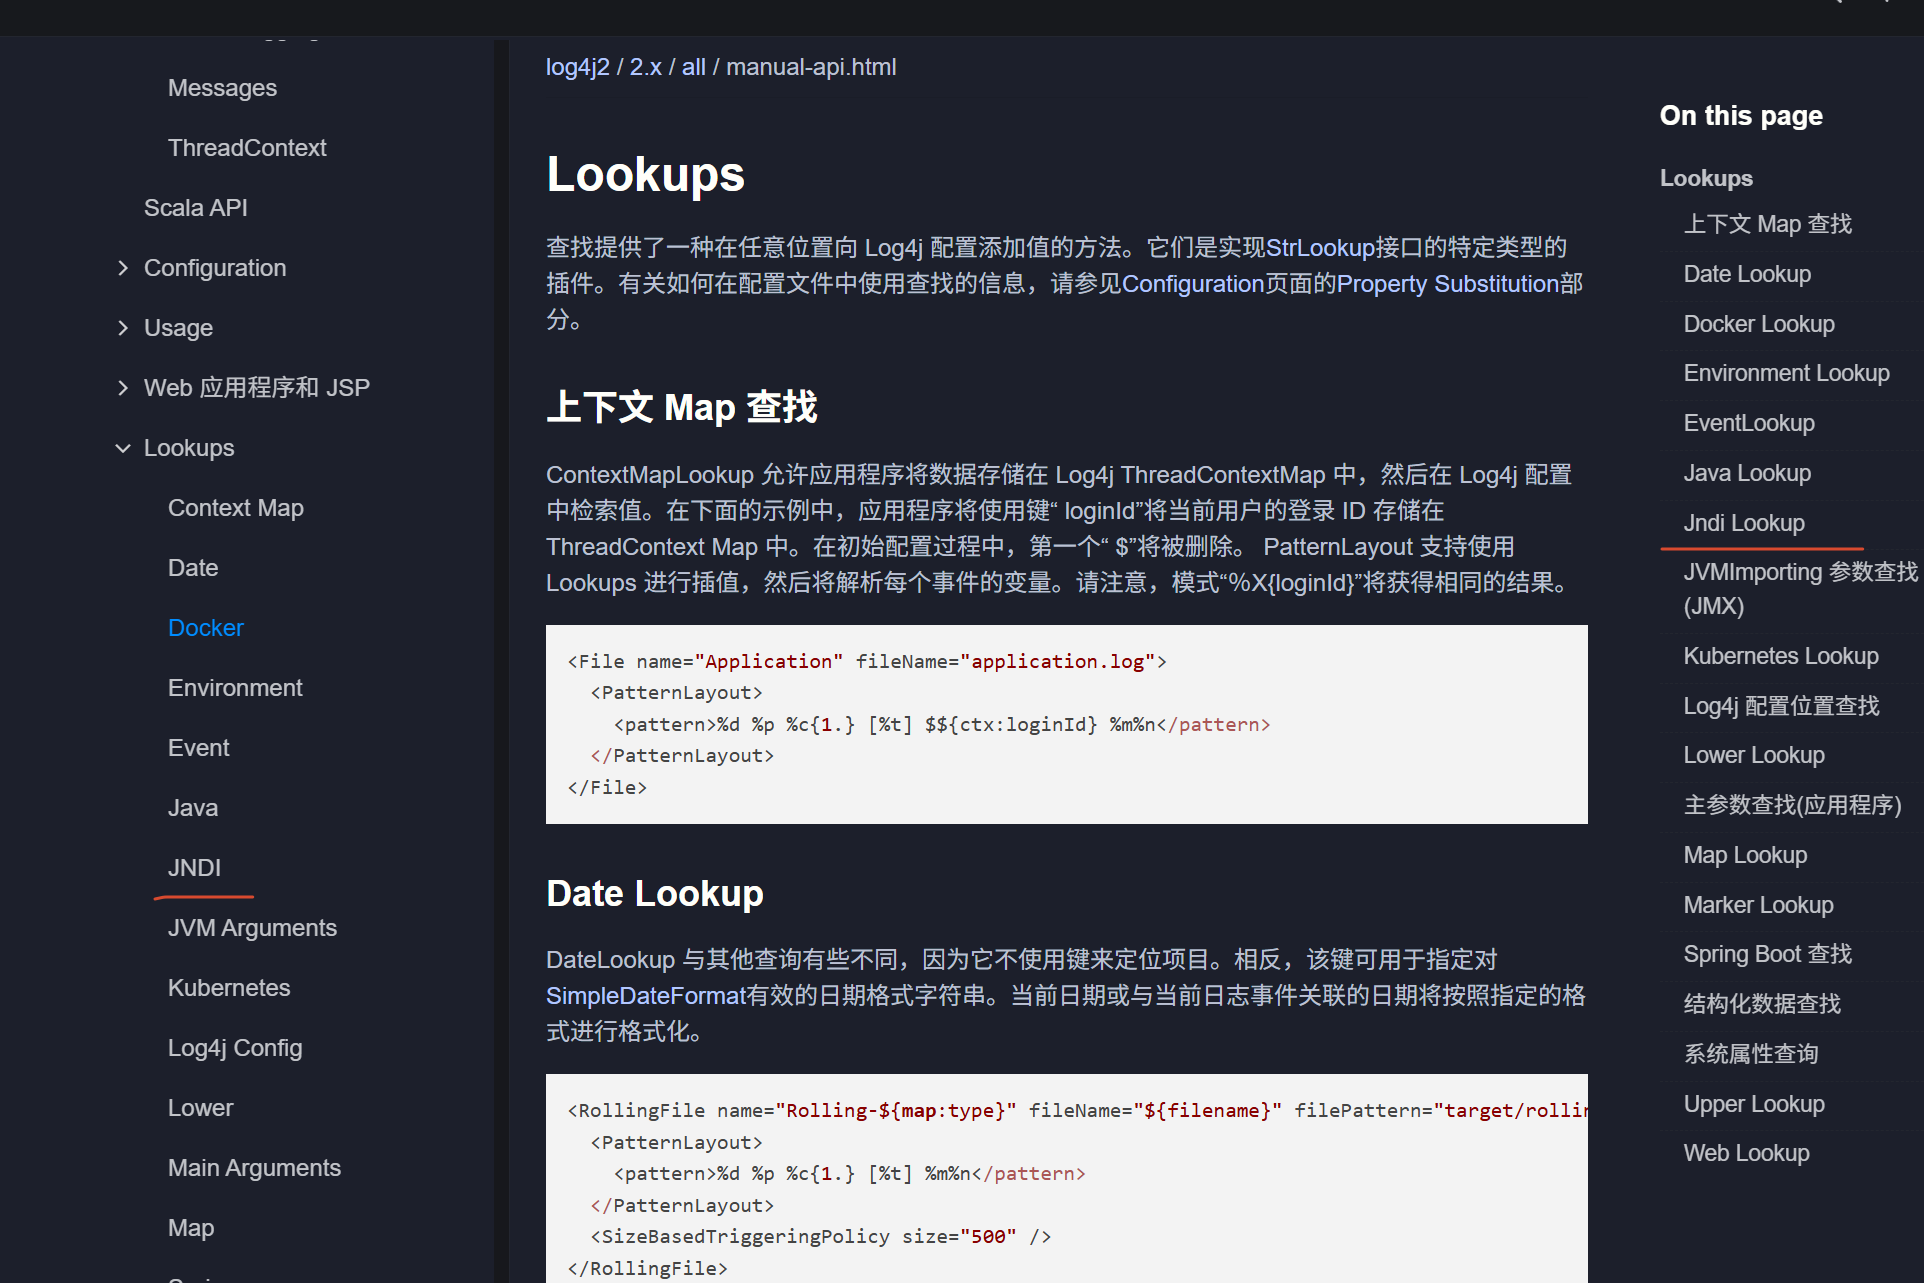Click the 2.x breadcrumb link
This screenshot has width=1924, height=1283.
[x=645, y=67]
